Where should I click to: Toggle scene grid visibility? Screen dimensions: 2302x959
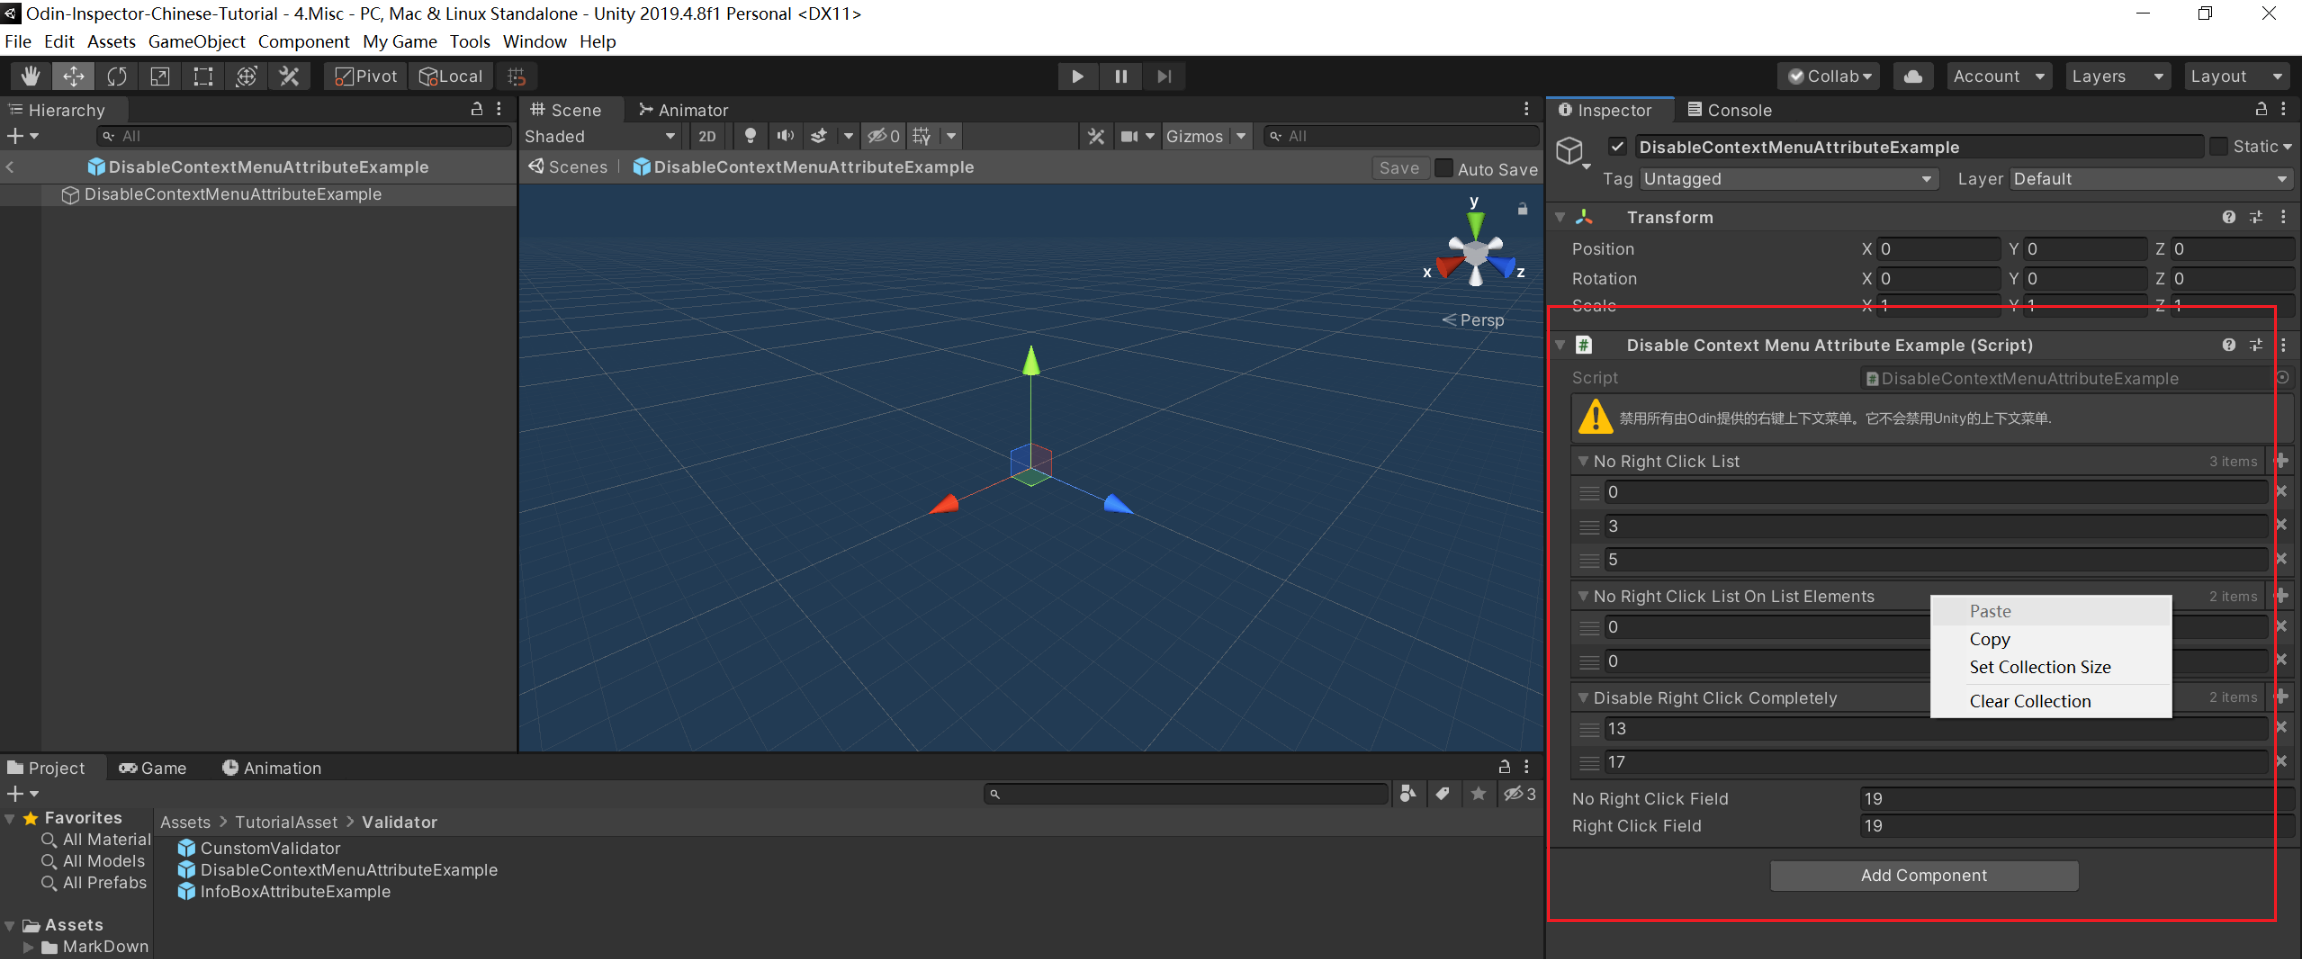(922, 136)
